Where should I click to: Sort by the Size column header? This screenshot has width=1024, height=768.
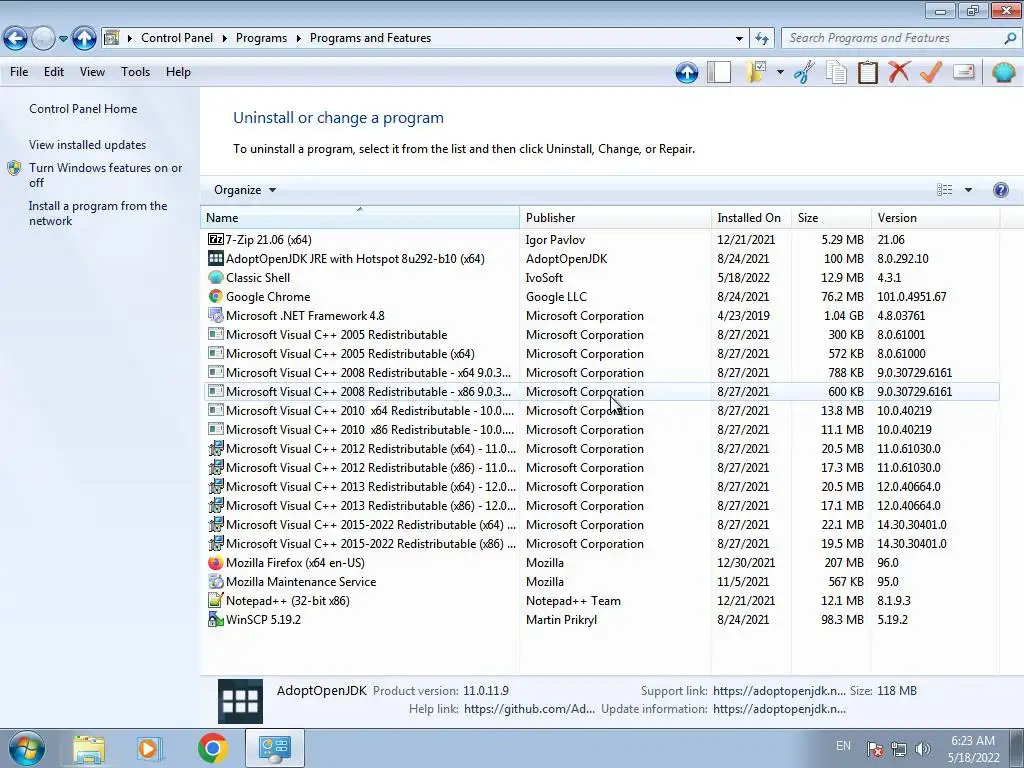[x=831, y=218]
